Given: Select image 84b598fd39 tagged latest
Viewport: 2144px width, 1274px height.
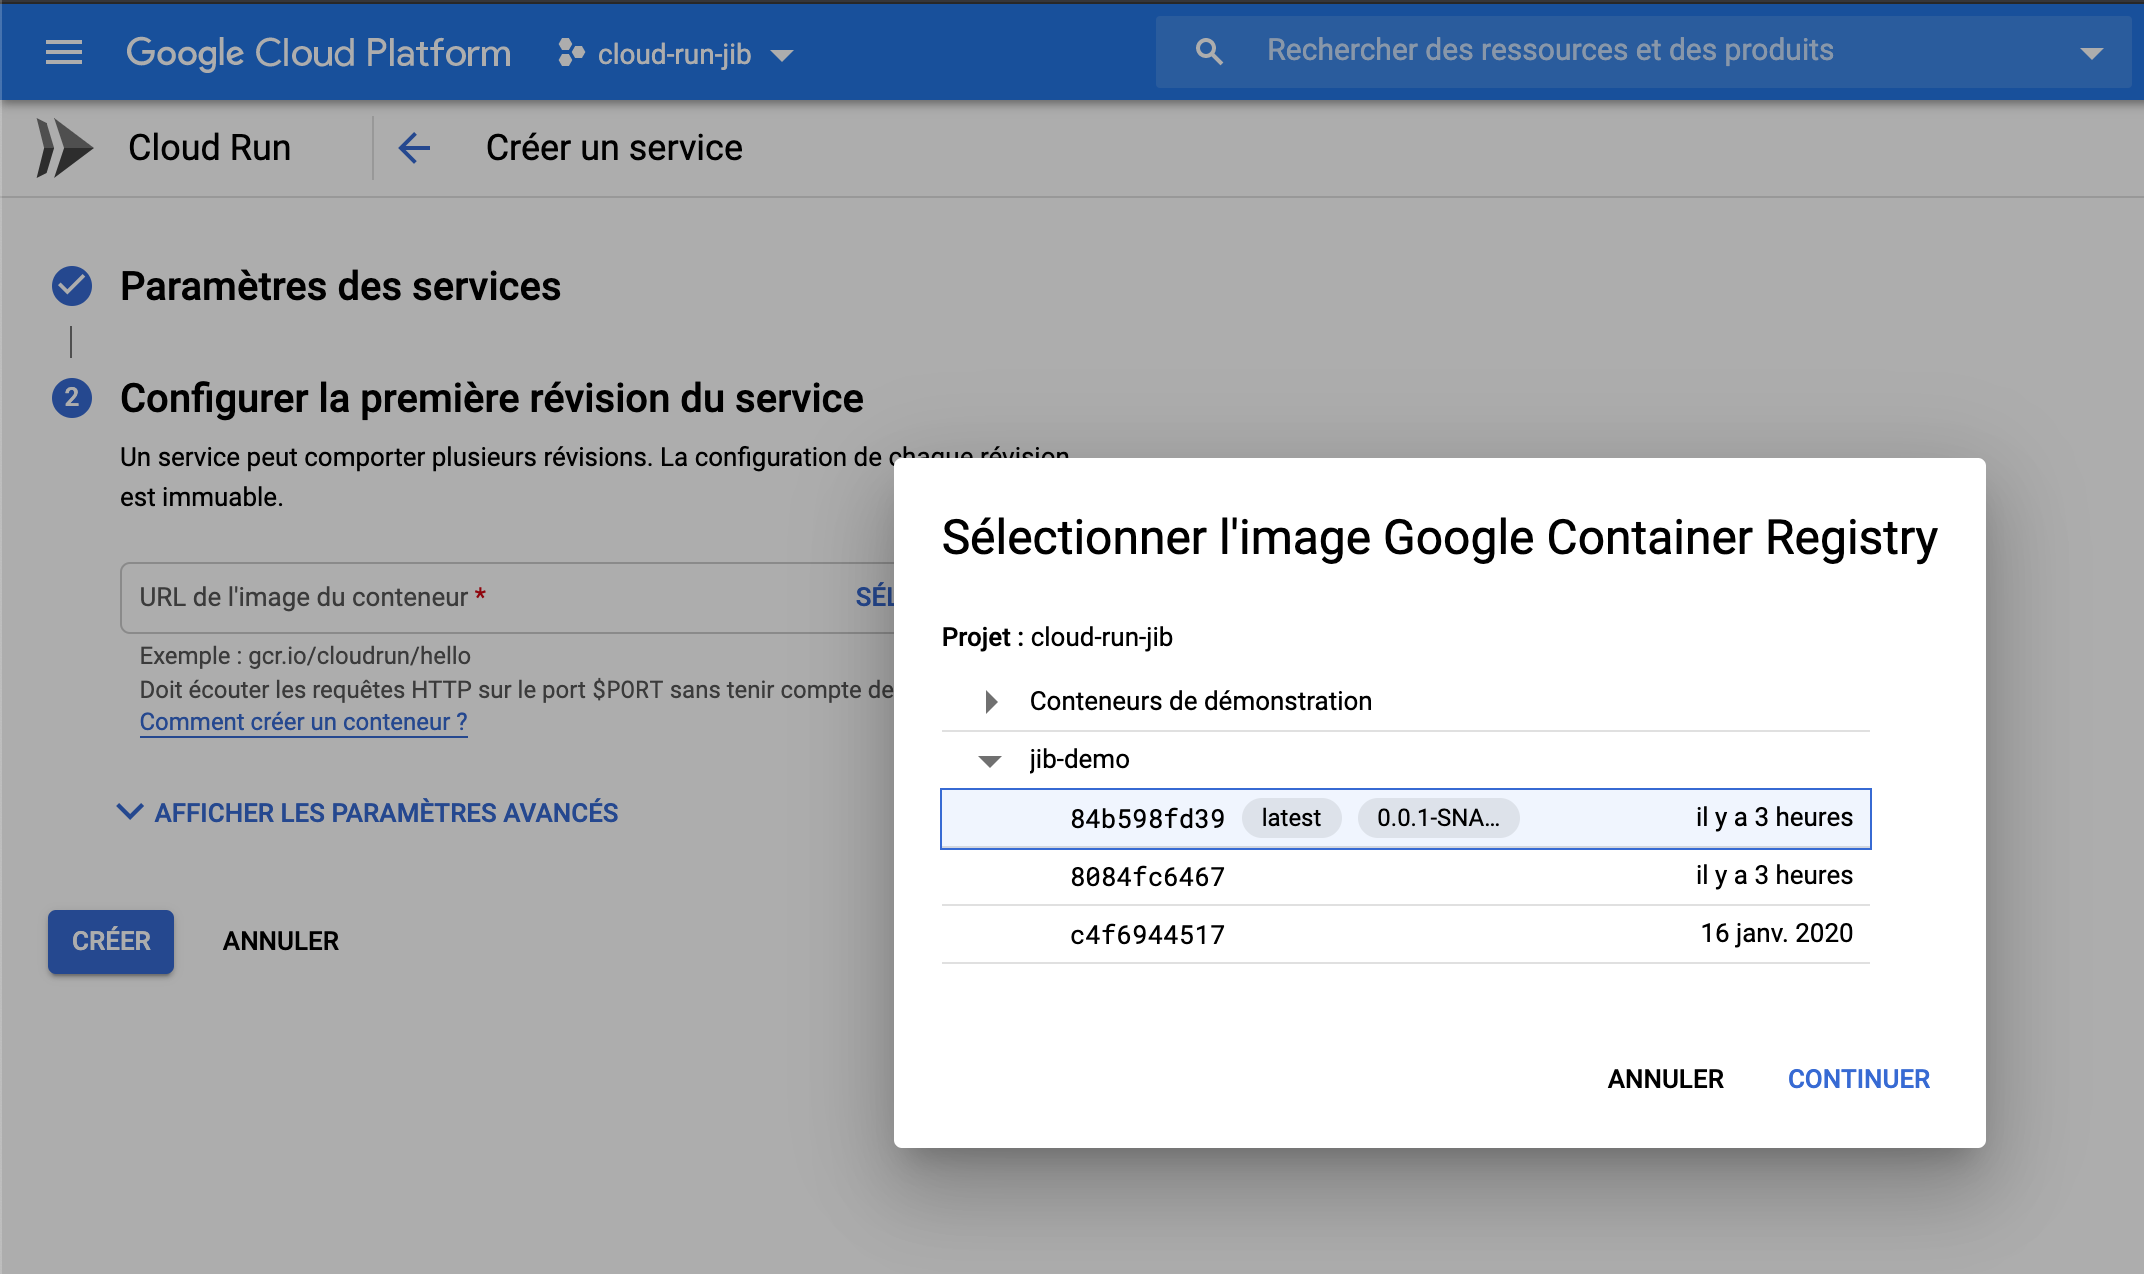Looking at the screenshot, I should coord(1147,819).
